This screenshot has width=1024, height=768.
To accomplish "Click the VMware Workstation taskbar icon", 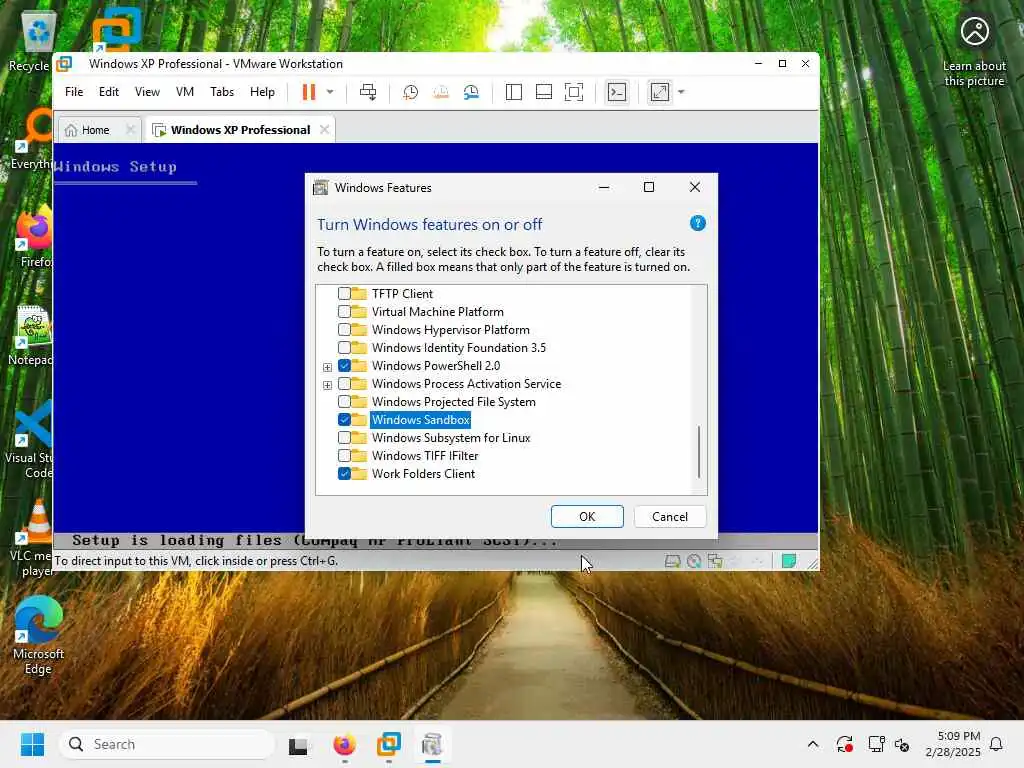I will pyautogui.click(x=389, y=744).
